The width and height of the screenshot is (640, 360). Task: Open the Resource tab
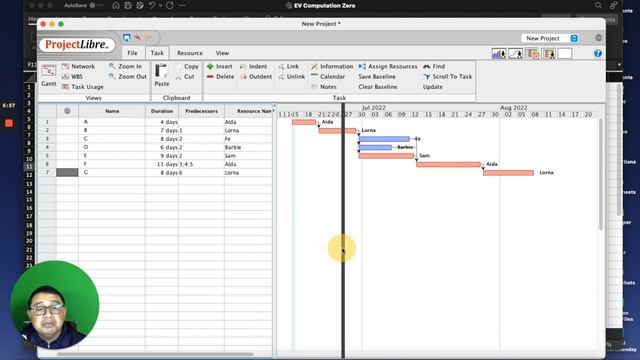tap(189, 53)
